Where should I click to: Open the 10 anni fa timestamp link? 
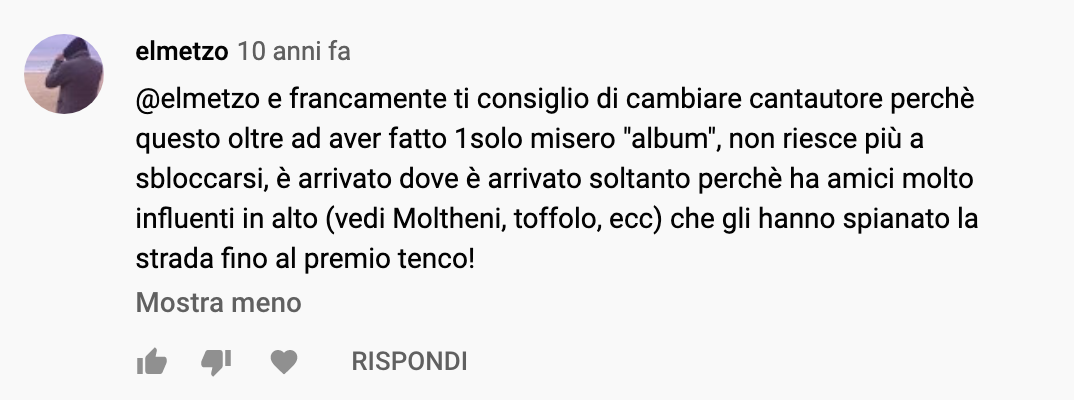[294, 51]
